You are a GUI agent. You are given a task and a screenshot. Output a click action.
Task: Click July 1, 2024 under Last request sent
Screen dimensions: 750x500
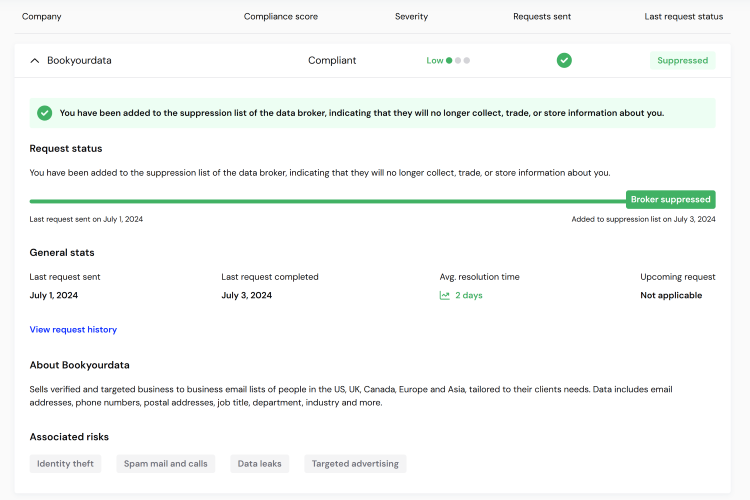(x=54, y=295)
